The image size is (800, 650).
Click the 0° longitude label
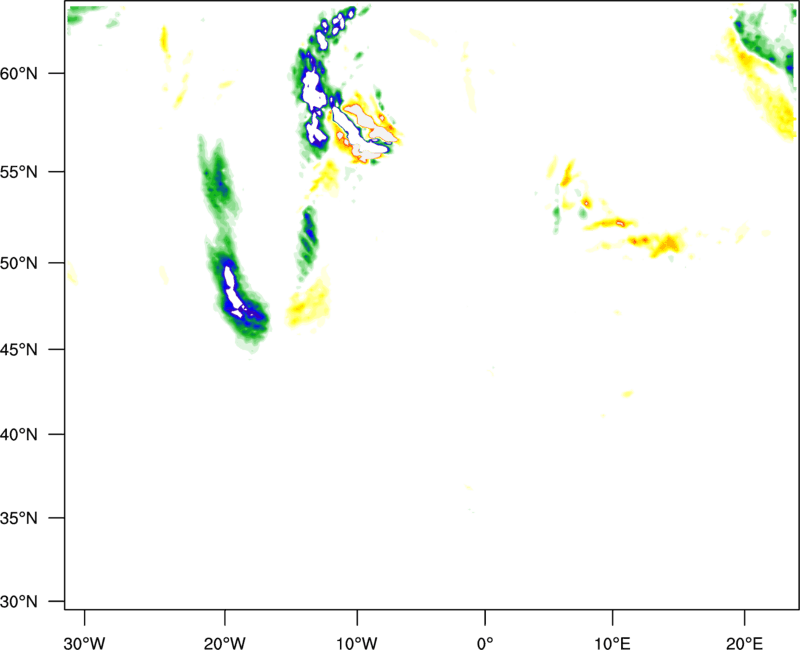(x=485, y=643)
